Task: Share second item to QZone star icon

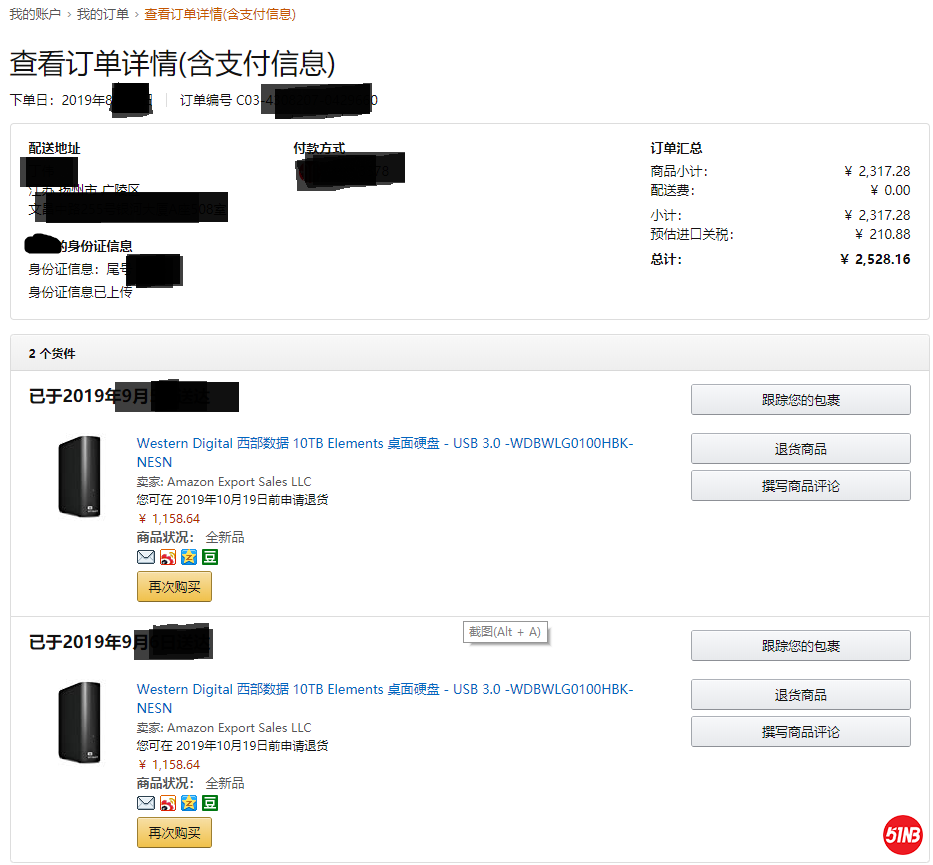Action: 189,803
